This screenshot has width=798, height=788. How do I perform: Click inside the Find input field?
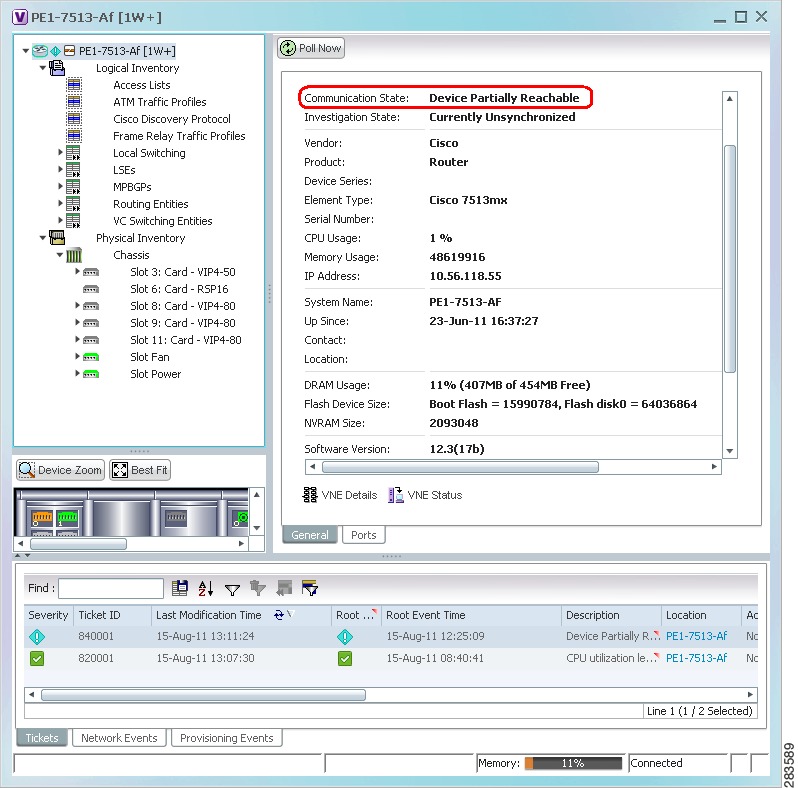pyautogui.click(x=111, y=588)
